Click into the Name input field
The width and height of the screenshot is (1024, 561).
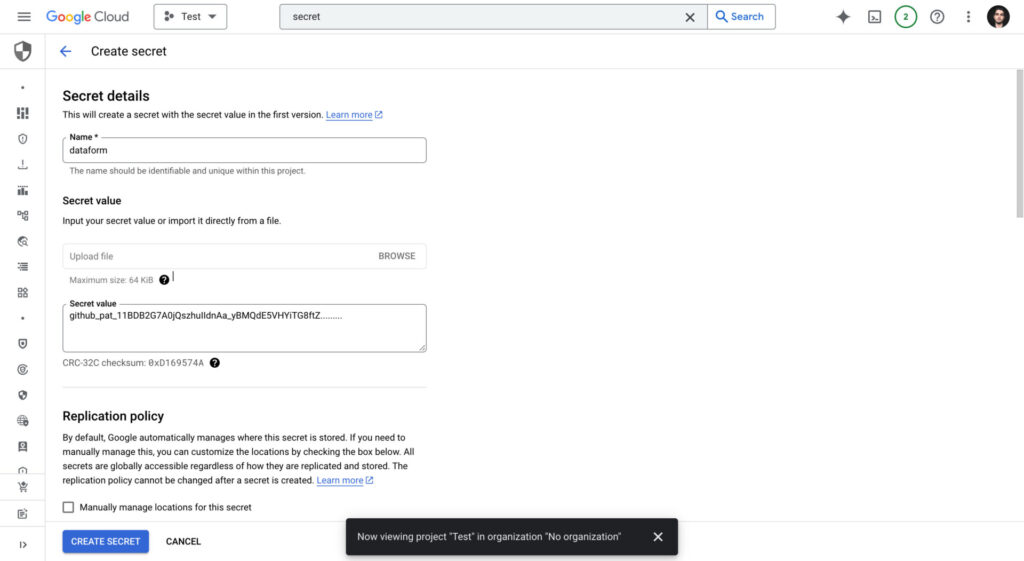(244, 150)
